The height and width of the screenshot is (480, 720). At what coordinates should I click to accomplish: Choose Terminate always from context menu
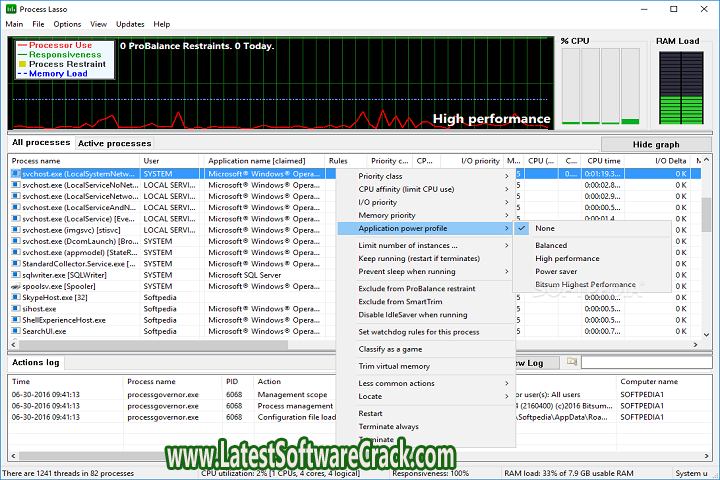(388, 427)
